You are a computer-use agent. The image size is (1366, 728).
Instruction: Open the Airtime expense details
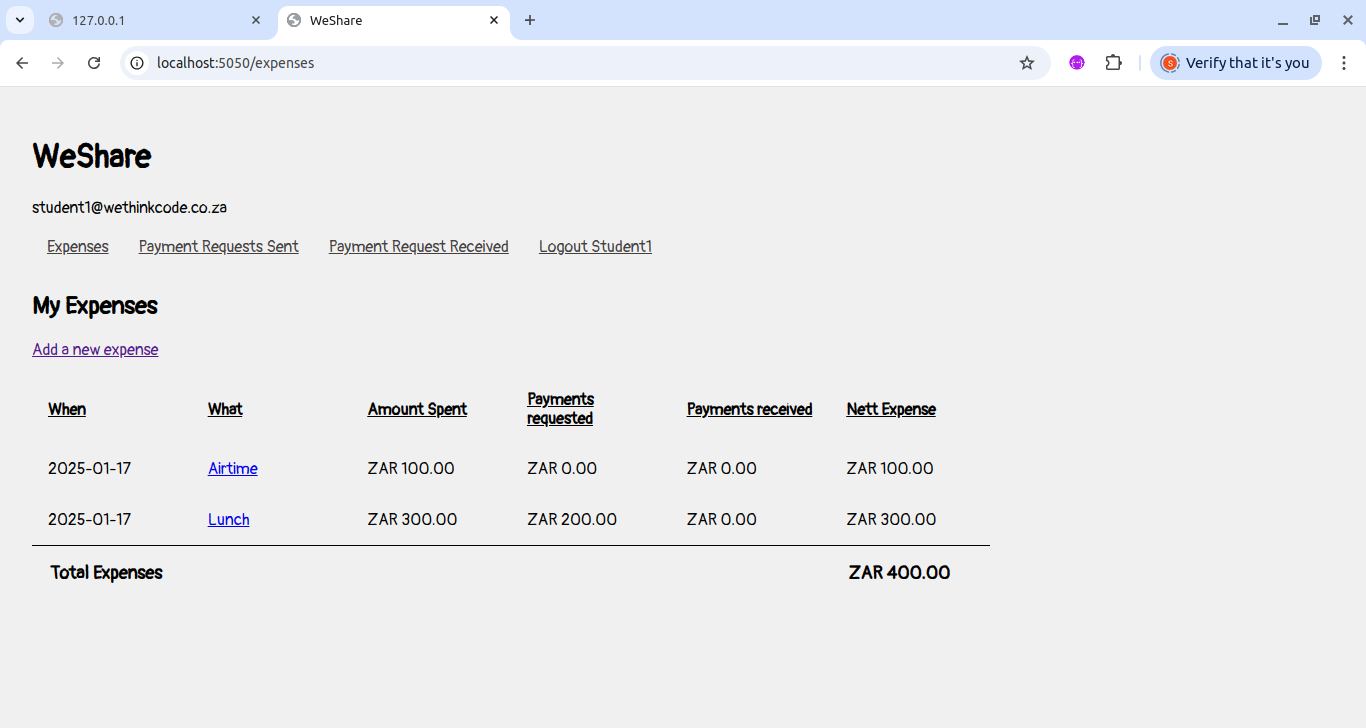[232, 468]
